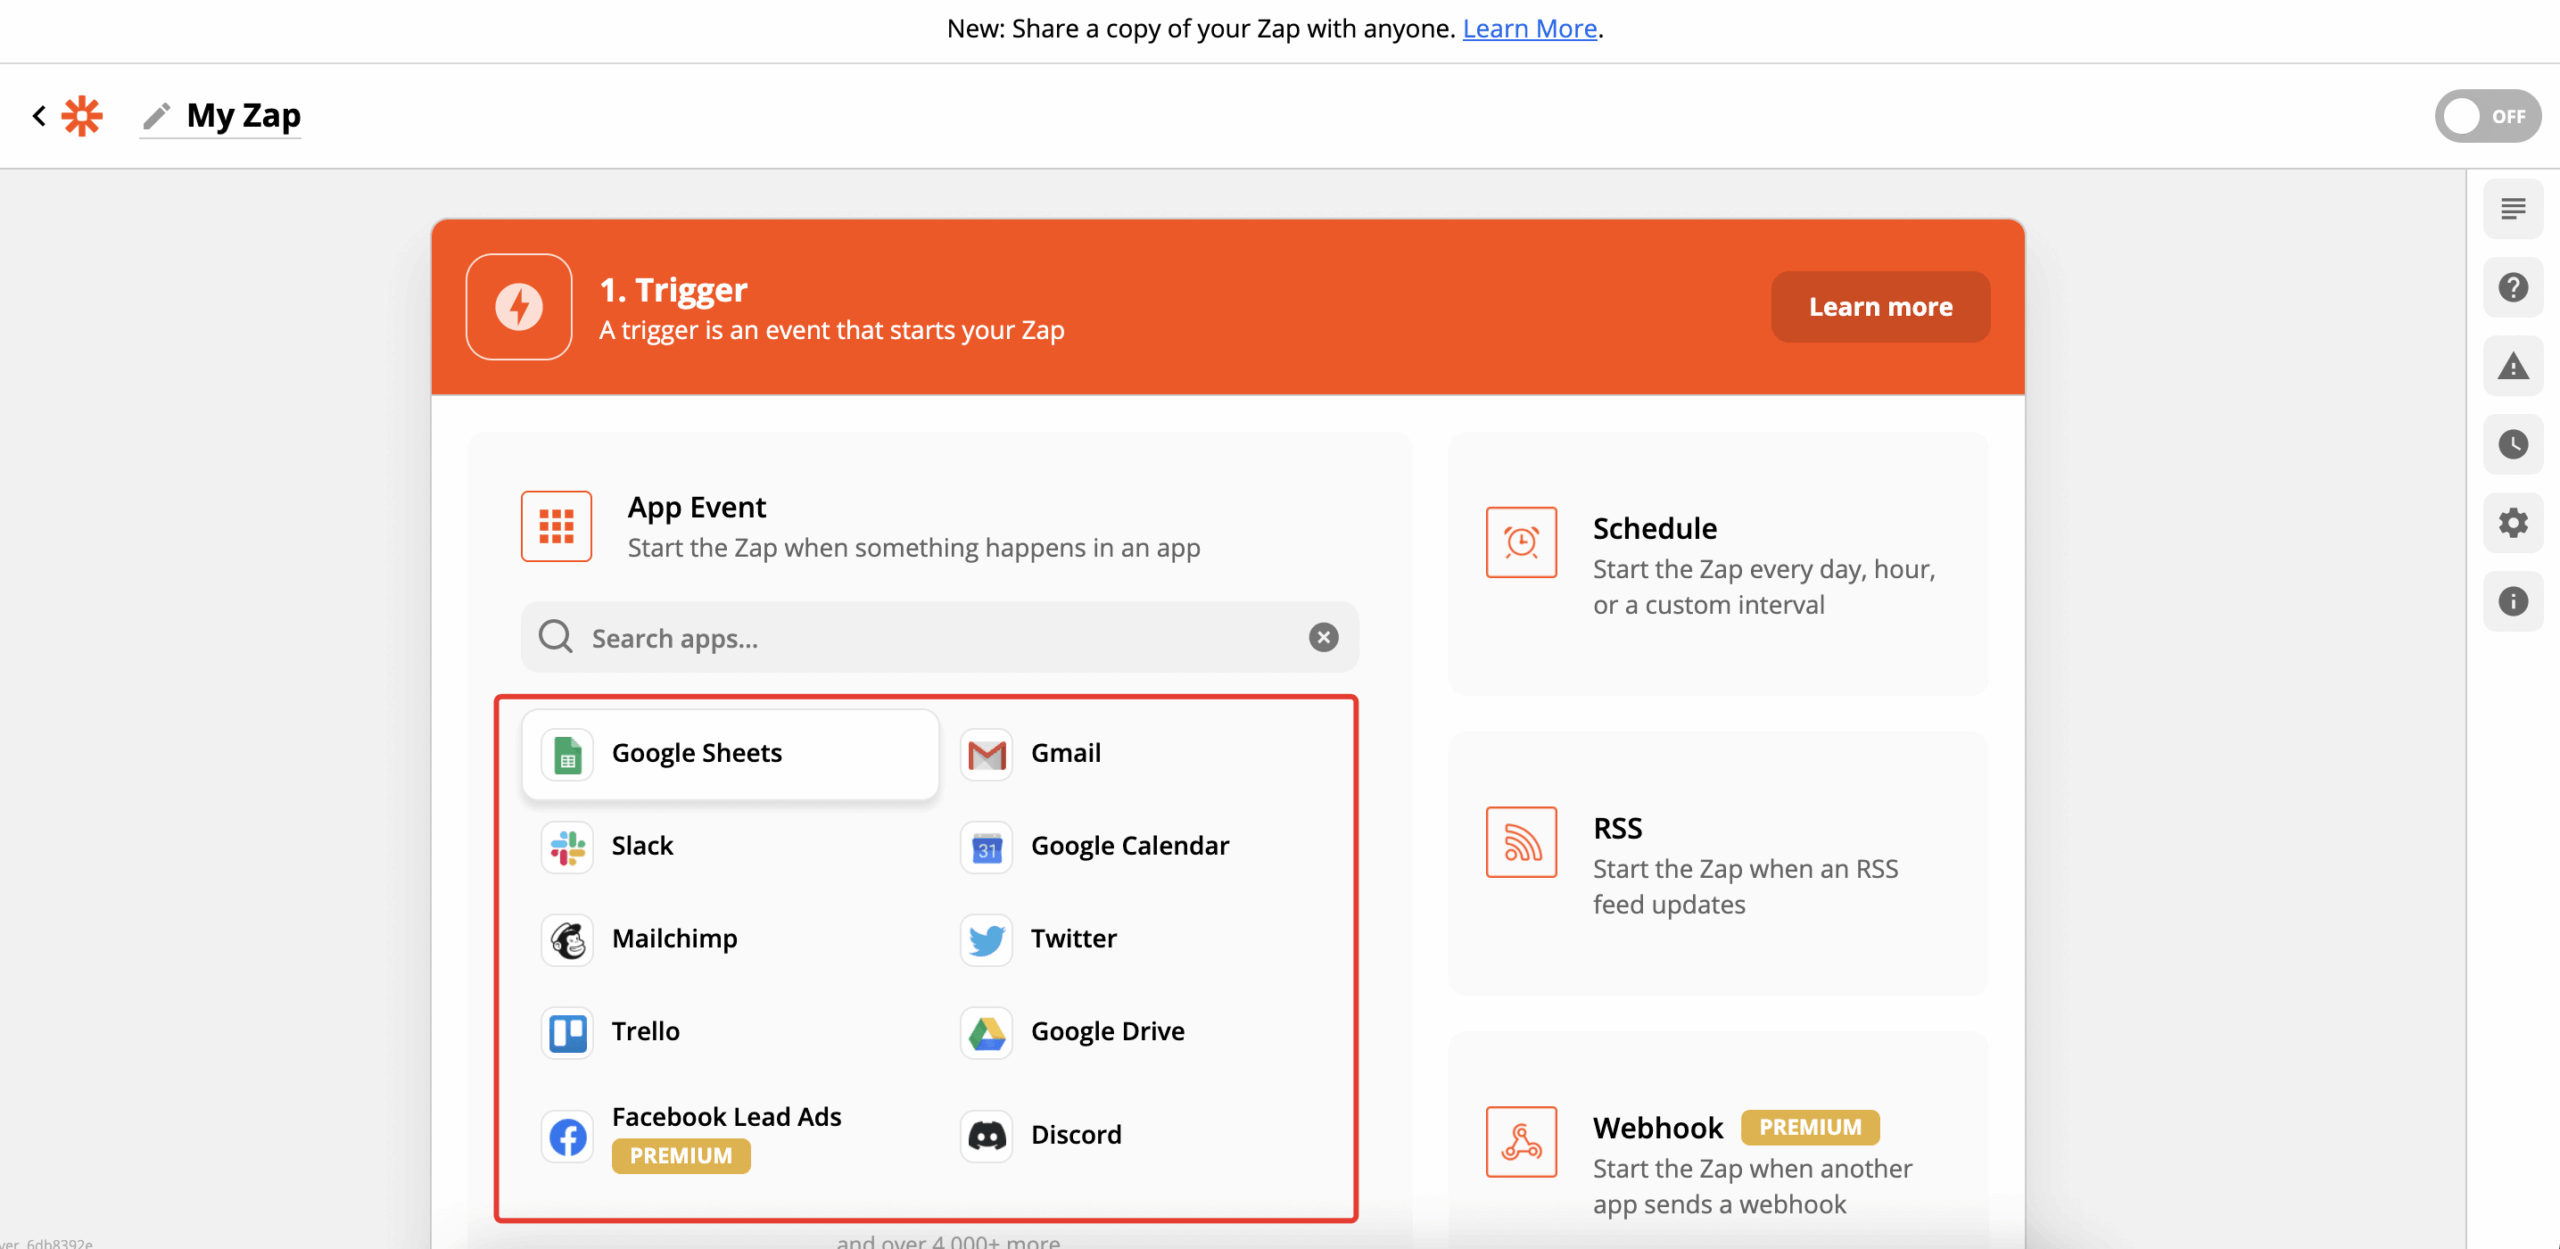Toggle the Zap OFF switch on
The height and width of the screenshot is (1249, 2560).
(x=2486, y=116)
